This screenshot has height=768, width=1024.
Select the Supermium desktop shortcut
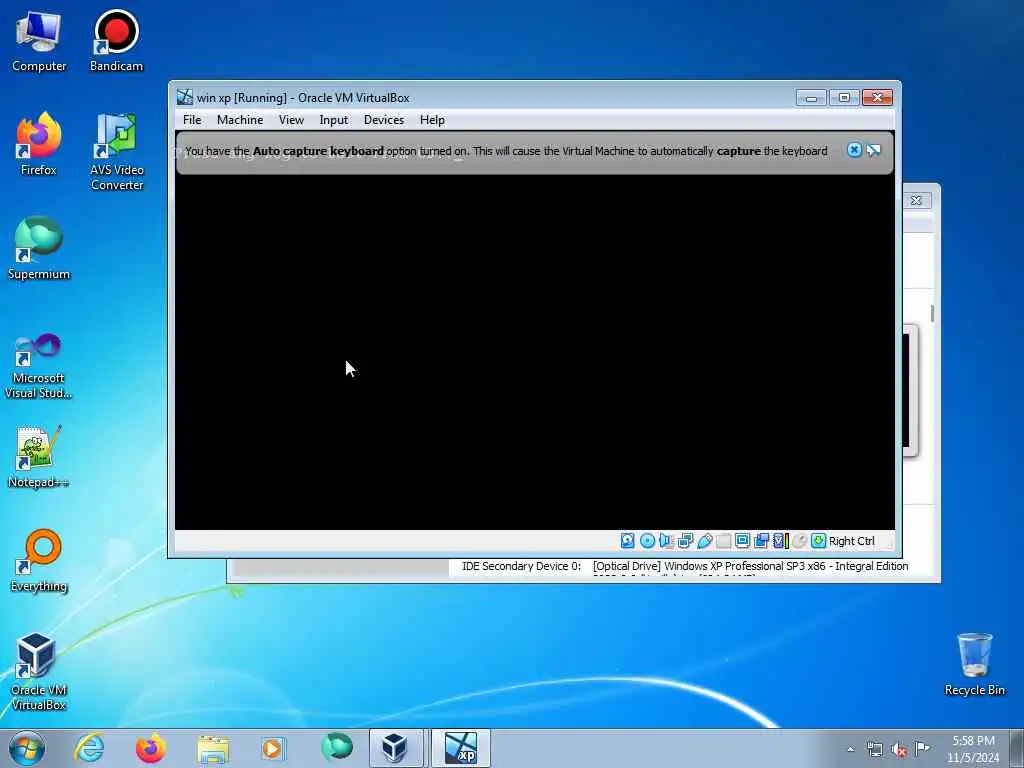(x=39, y=249)
